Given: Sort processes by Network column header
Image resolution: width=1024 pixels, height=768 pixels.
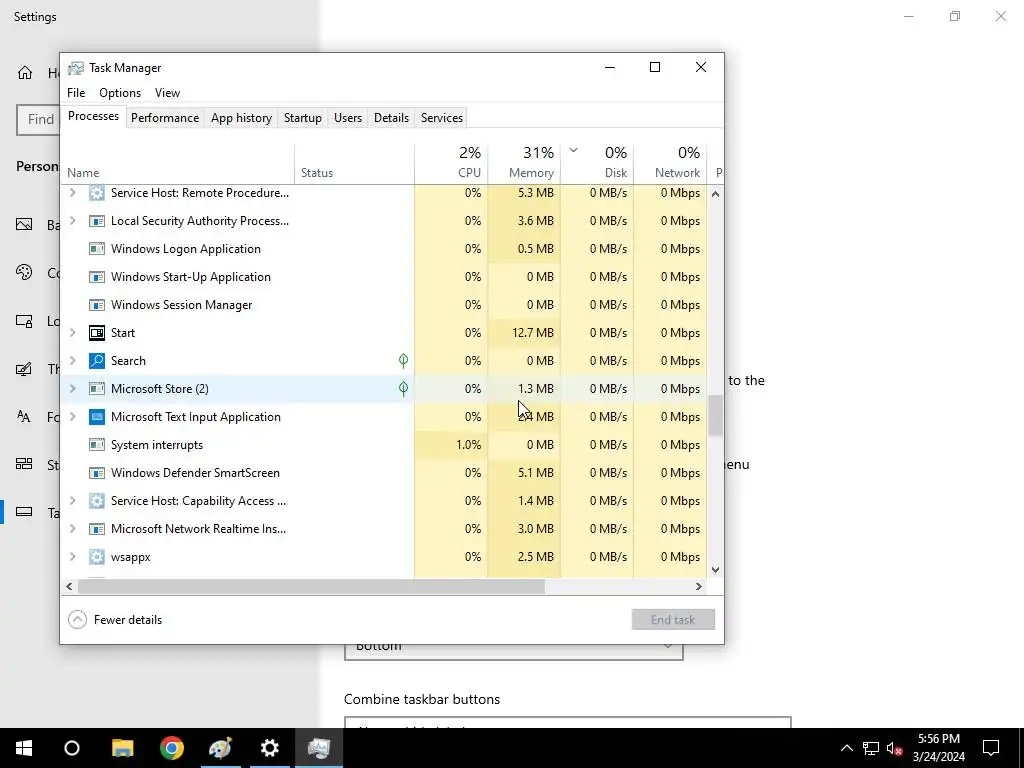Looking at the screenshot, I should (670, 162).
